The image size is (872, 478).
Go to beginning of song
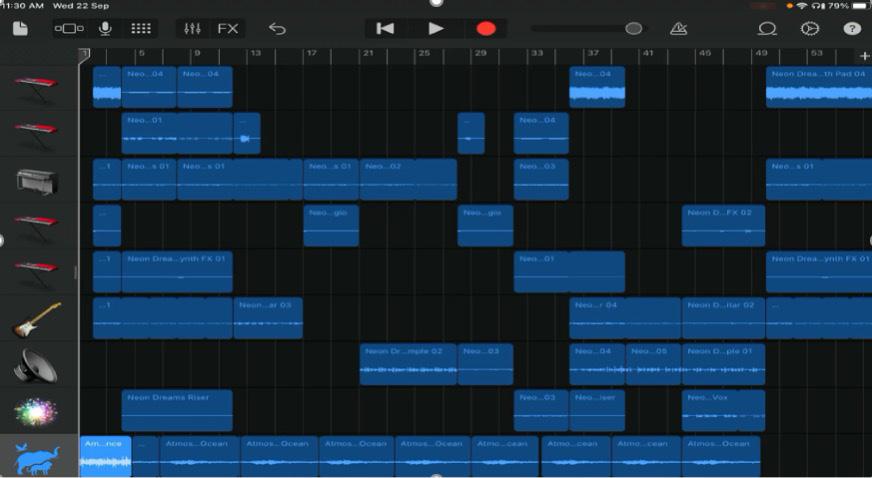pyautogui.click(x=385, y=28)
